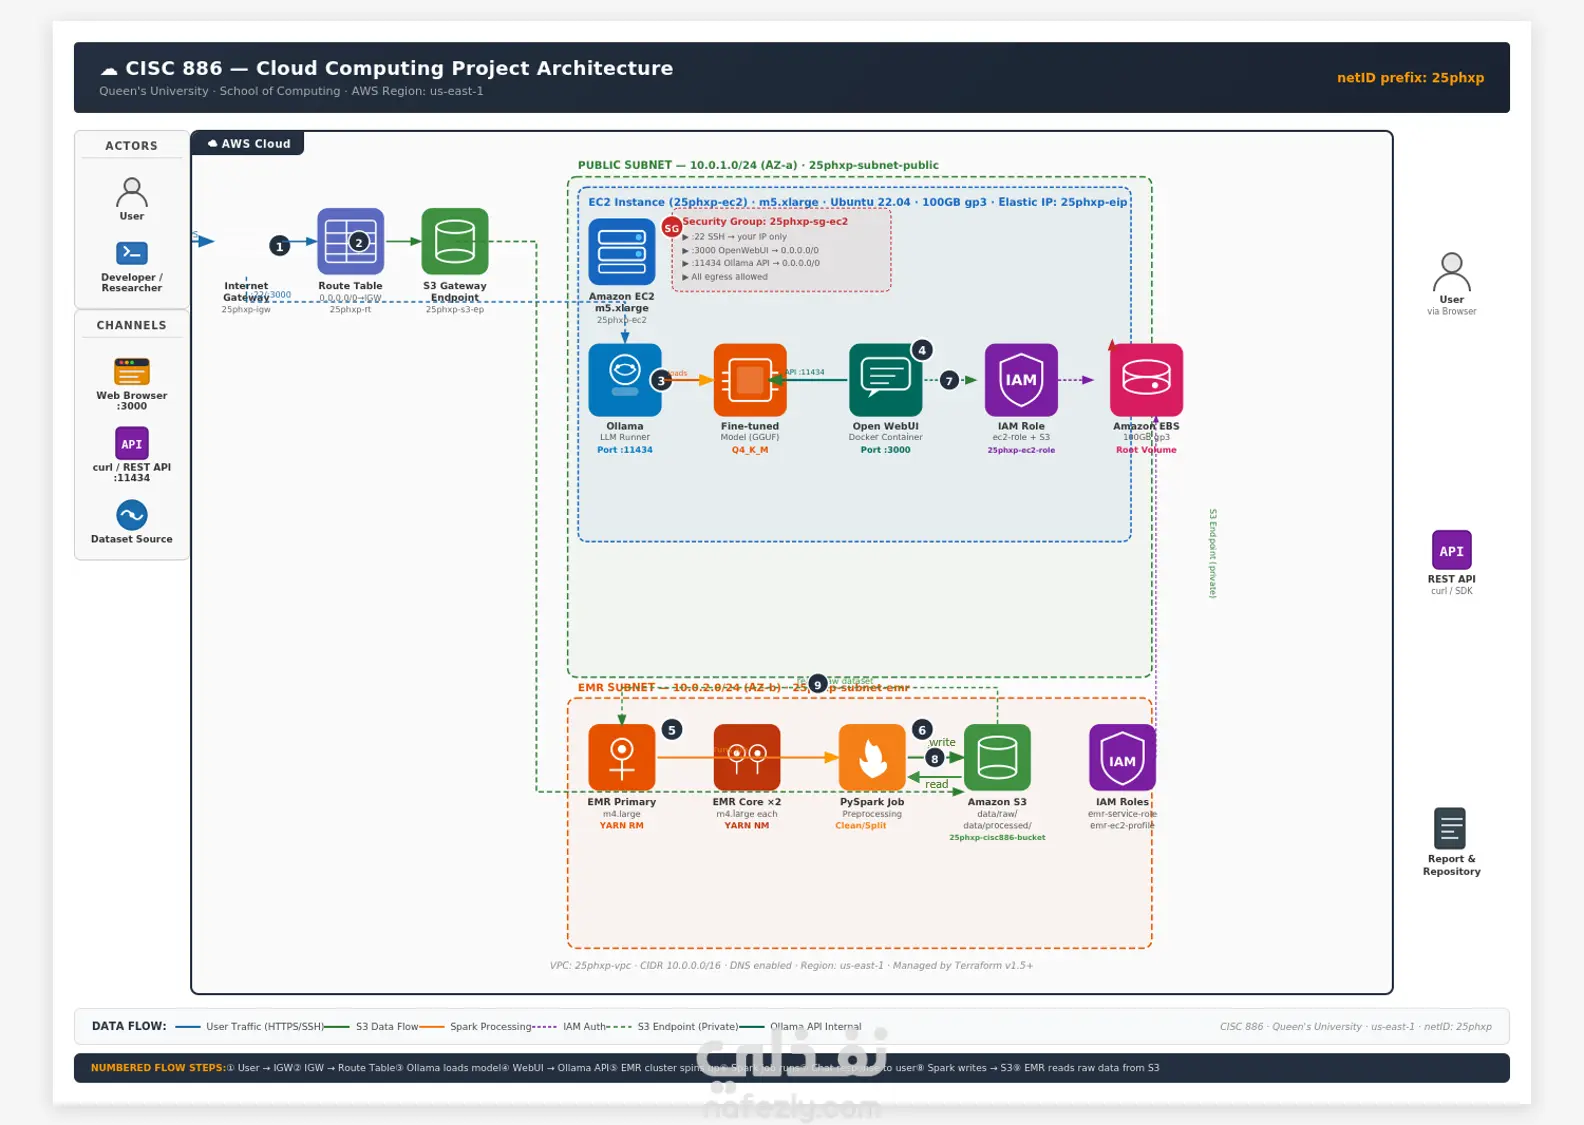
Task: Click the 'All egress allowed' rule
Action: point(725,277)
